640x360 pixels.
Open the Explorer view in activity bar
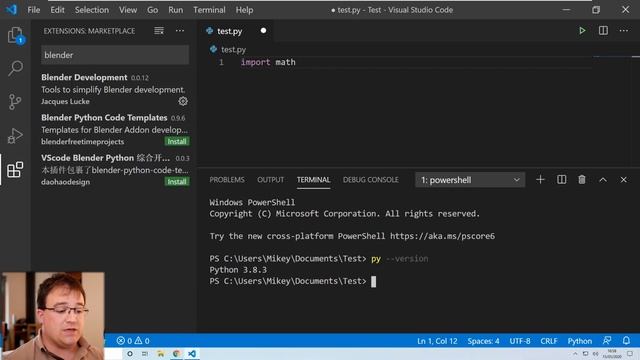tap(15, 36)
